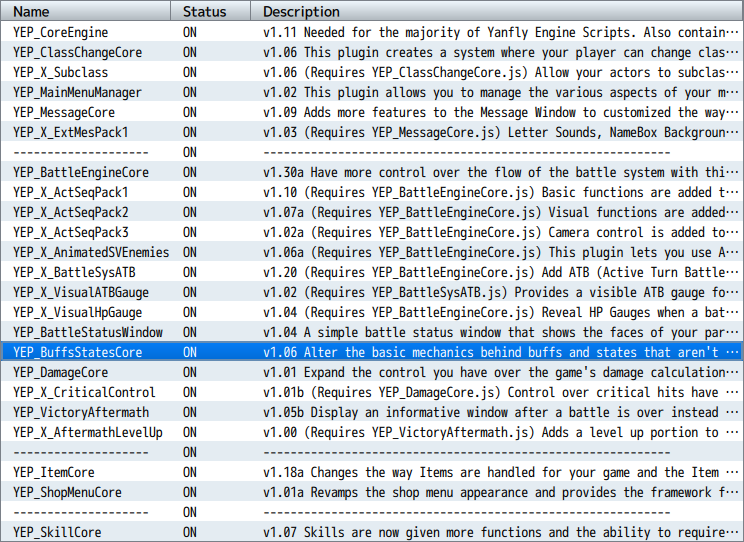Select YEP_X_Subclass in the list
Screen dimensions: 744x542
(x=372, y=72)
